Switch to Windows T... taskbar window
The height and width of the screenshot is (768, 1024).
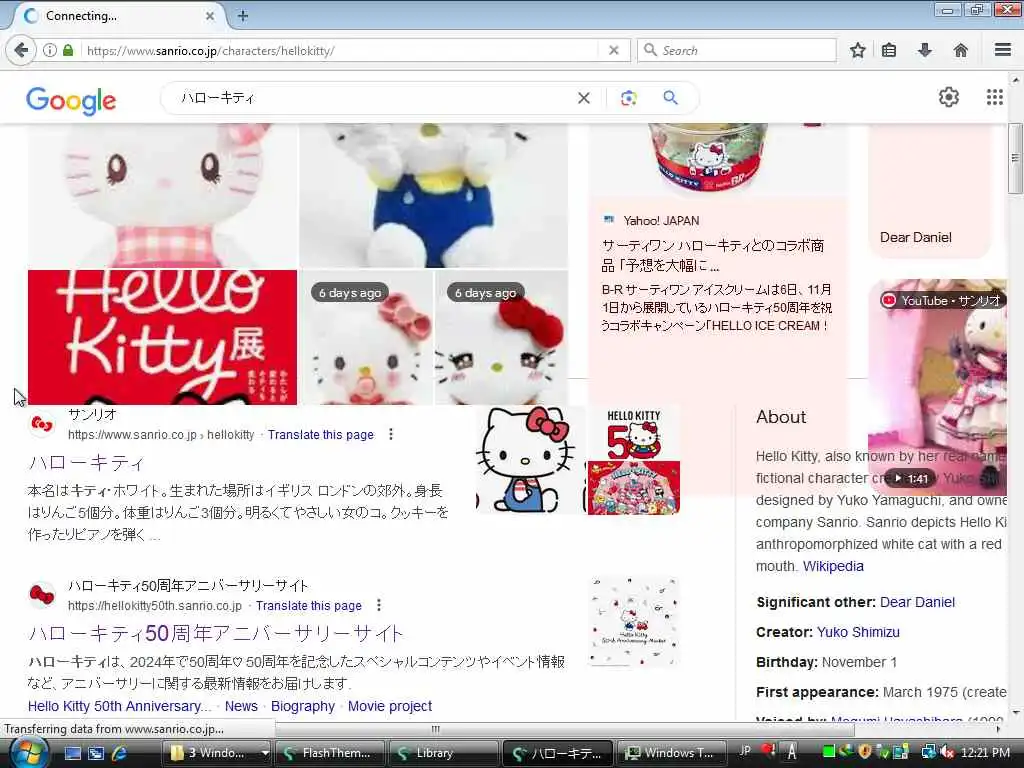coord(671,753)
